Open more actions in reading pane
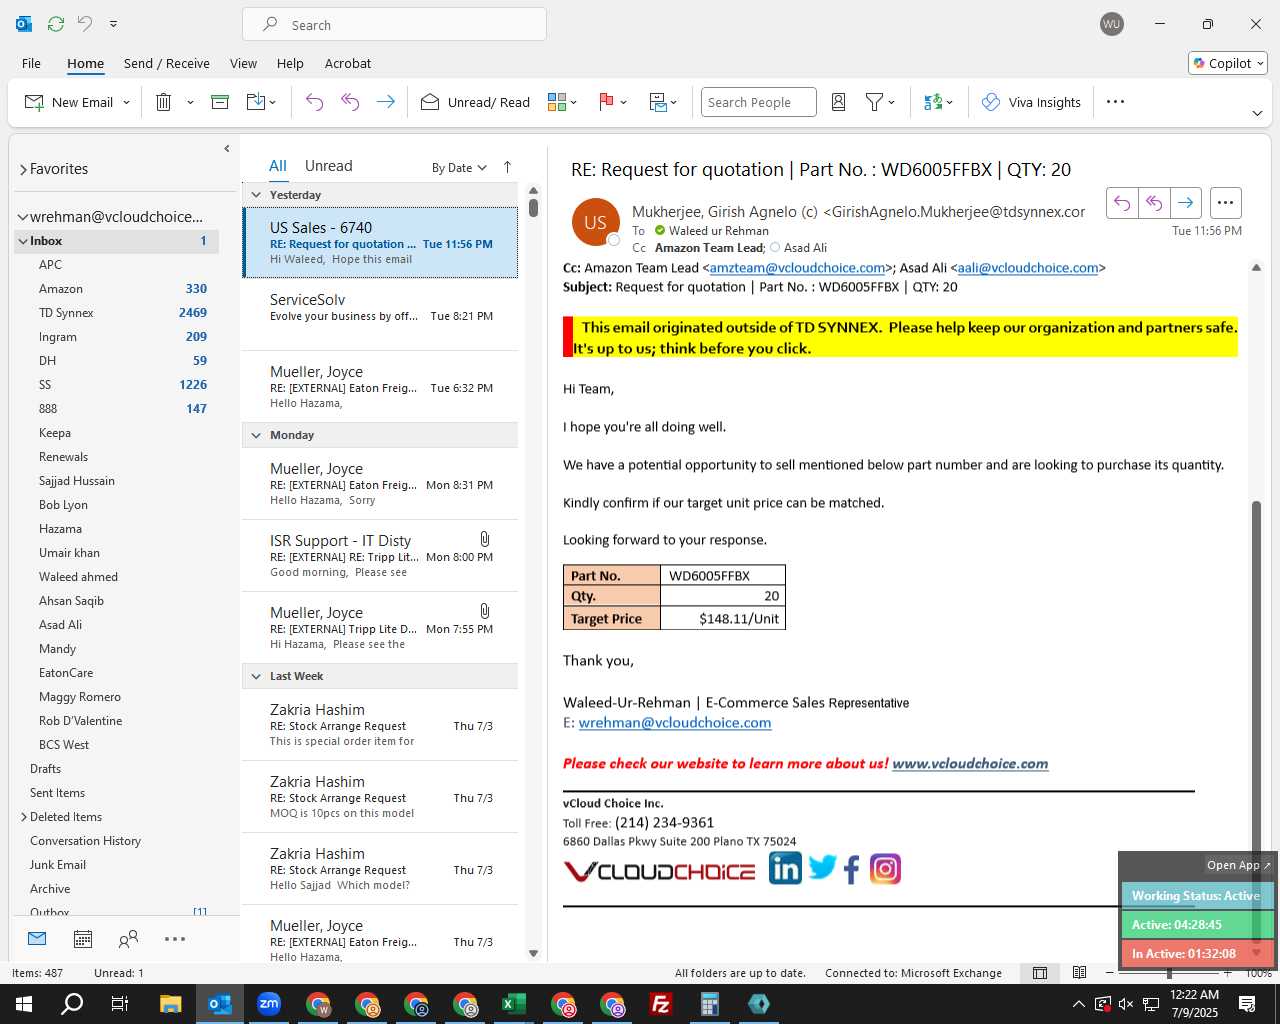The width and height of the screenshot is (1280, 1024). click(x=1225, y=203)
